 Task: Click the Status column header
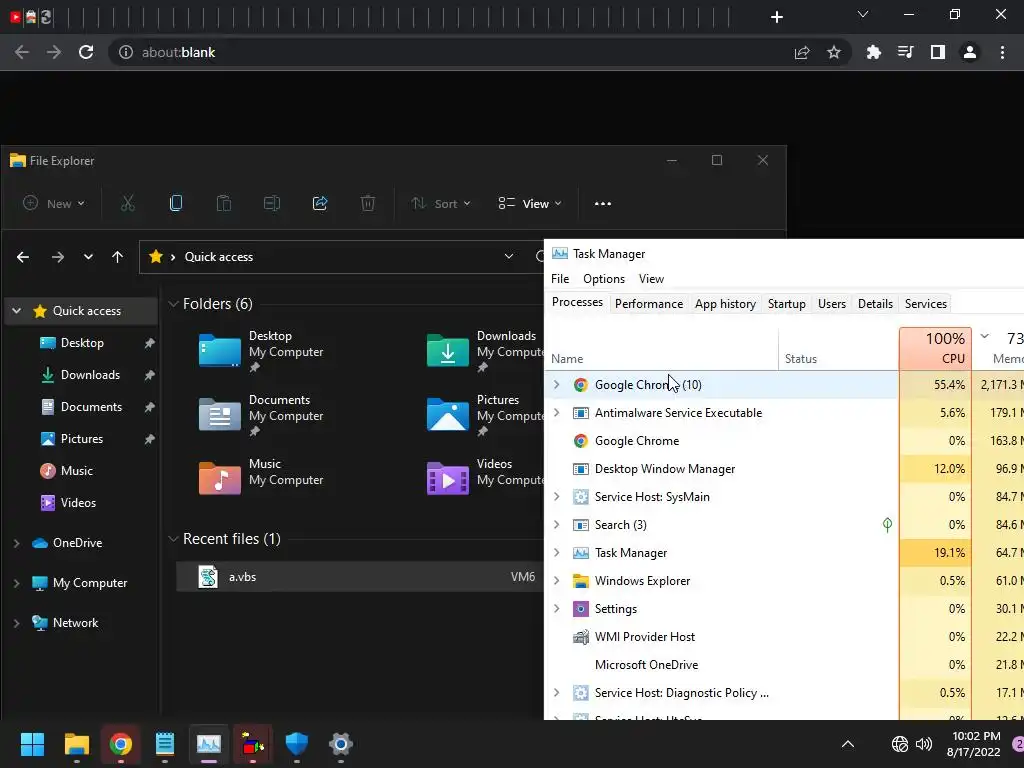tap(839, 349)
